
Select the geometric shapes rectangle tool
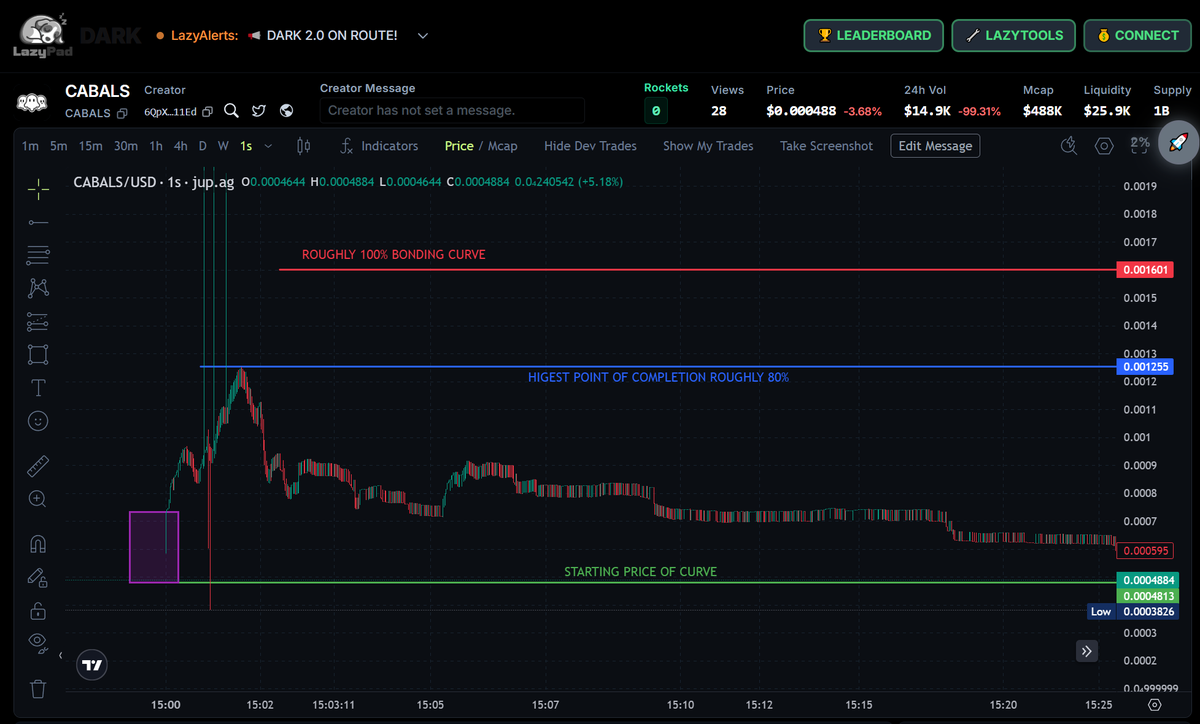(38, 355)
